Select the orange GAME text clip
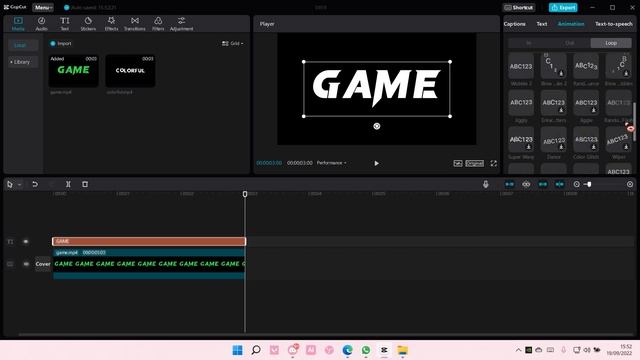640x360 pixels. click(x=149, y=241)
